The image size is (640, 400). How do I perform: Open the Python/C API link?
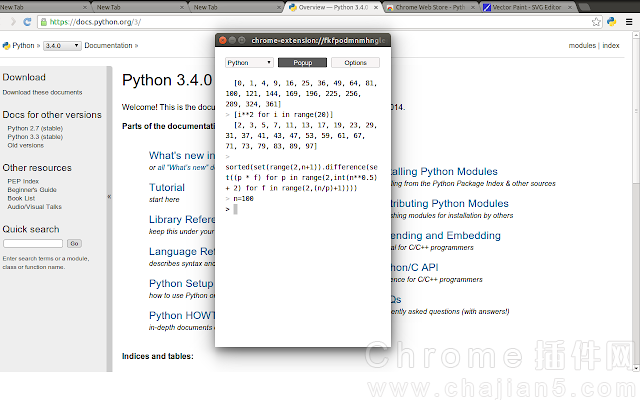(x=415, y=267)
